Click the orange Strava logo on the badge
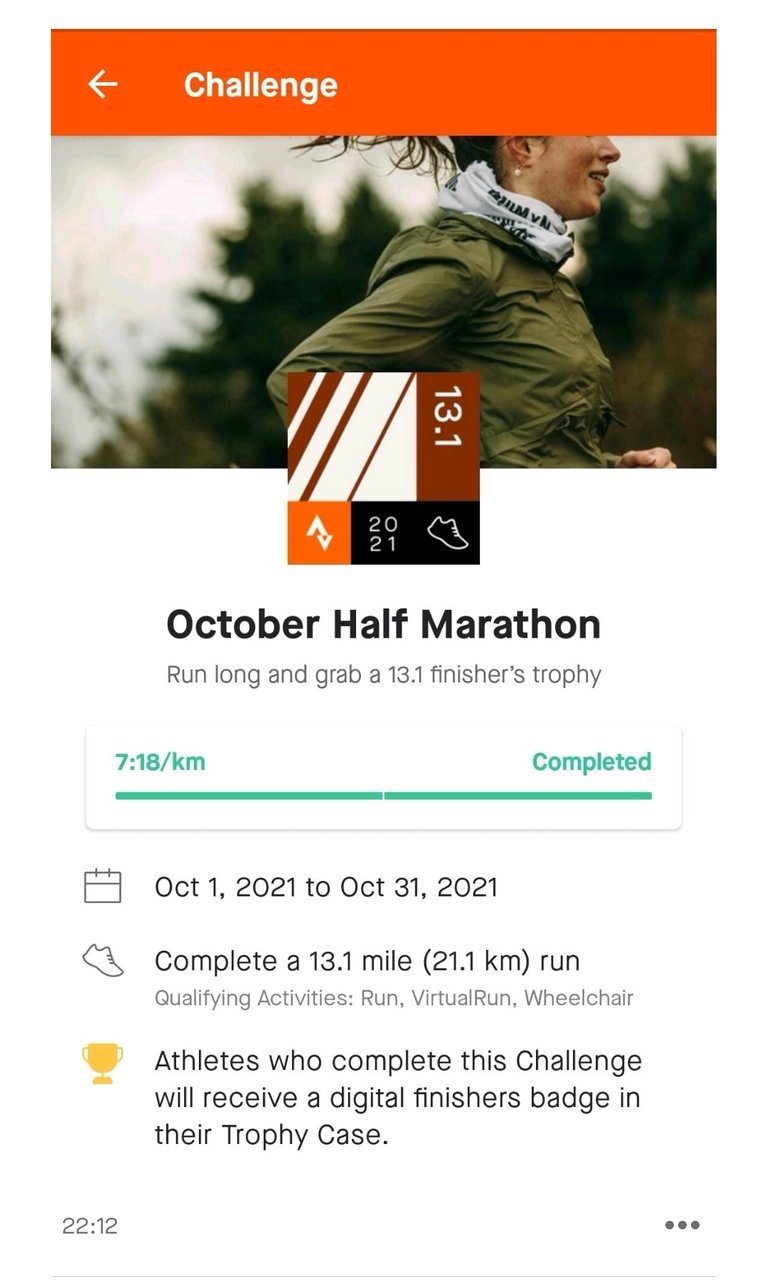 pos(319,533)
